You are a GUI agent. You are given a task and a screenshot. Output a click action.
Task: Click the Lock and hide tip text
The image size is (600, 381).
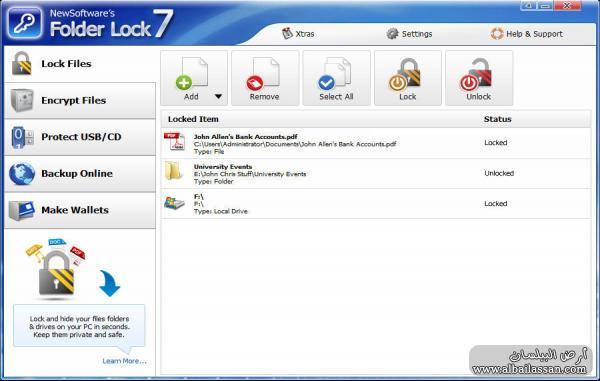coord(80,326)
